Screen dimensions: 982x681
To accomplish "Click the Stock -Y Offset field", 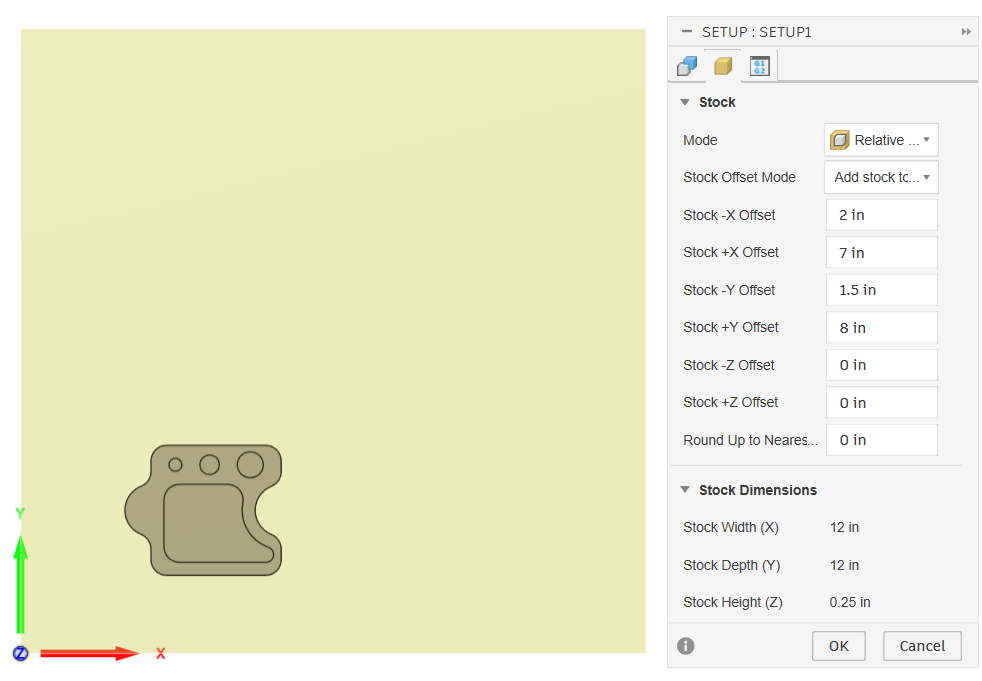I will [882, 290].
